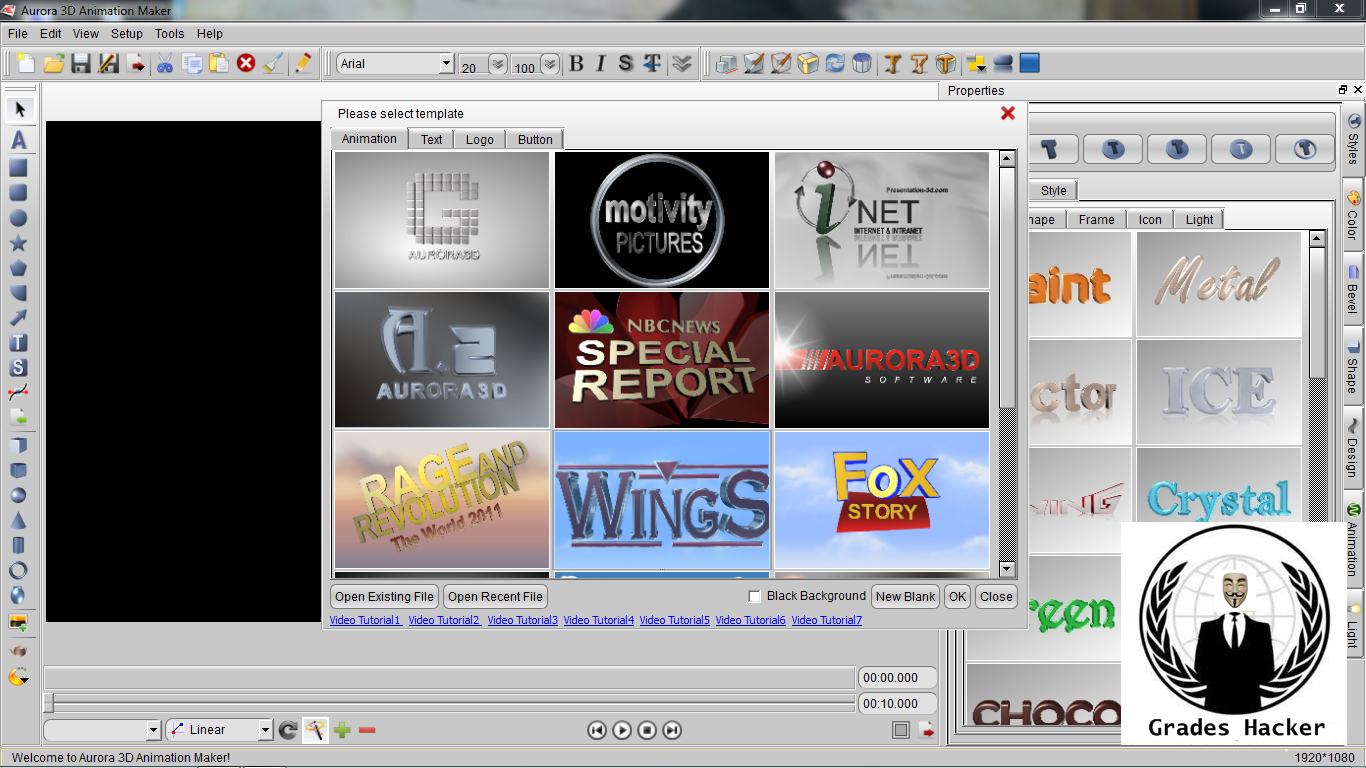Screen dimensions: 1366x768
Task: Click the Copy icon
Action: click(192, 64)
